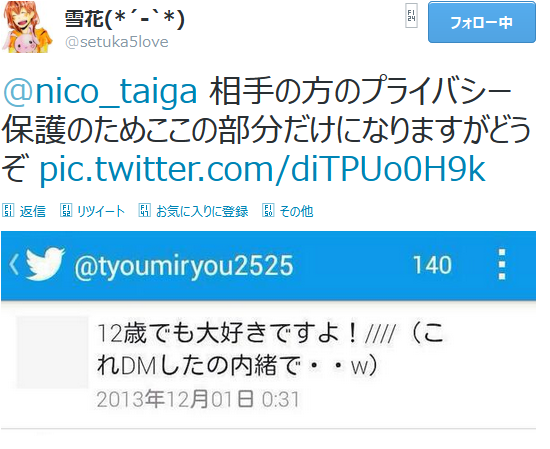Open the @nico_taiga mention link
The image size is (550, 449).
click(100, 91)
